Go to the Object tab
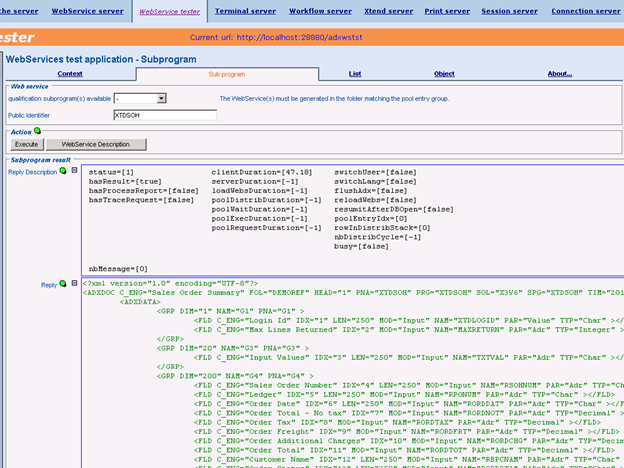This screenshot has width=624, height=468. tap(444, 74)
